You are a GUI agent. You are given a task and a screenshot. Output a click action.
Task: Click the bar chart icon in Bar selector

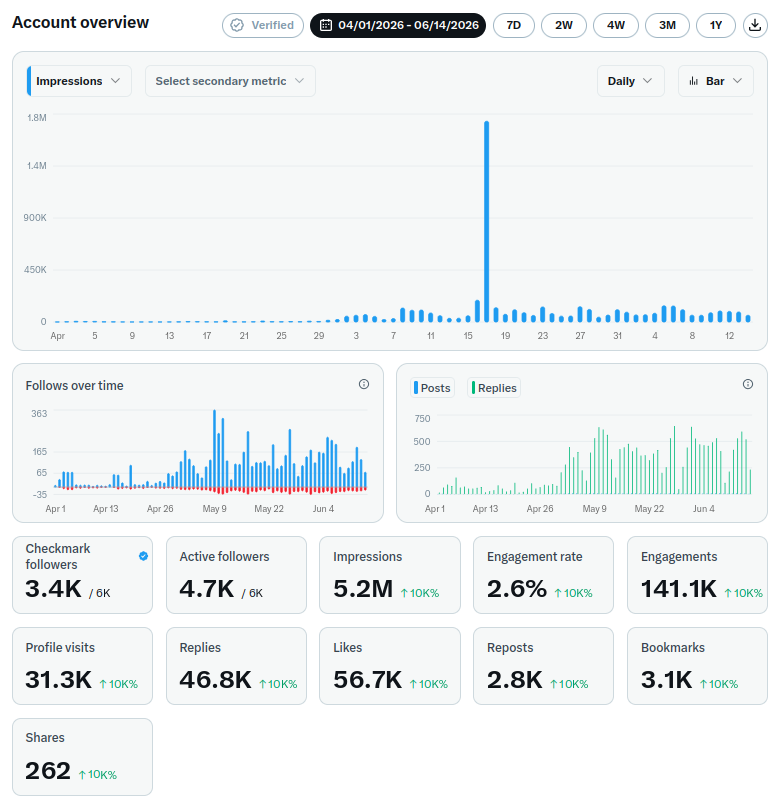coord(694,81)
